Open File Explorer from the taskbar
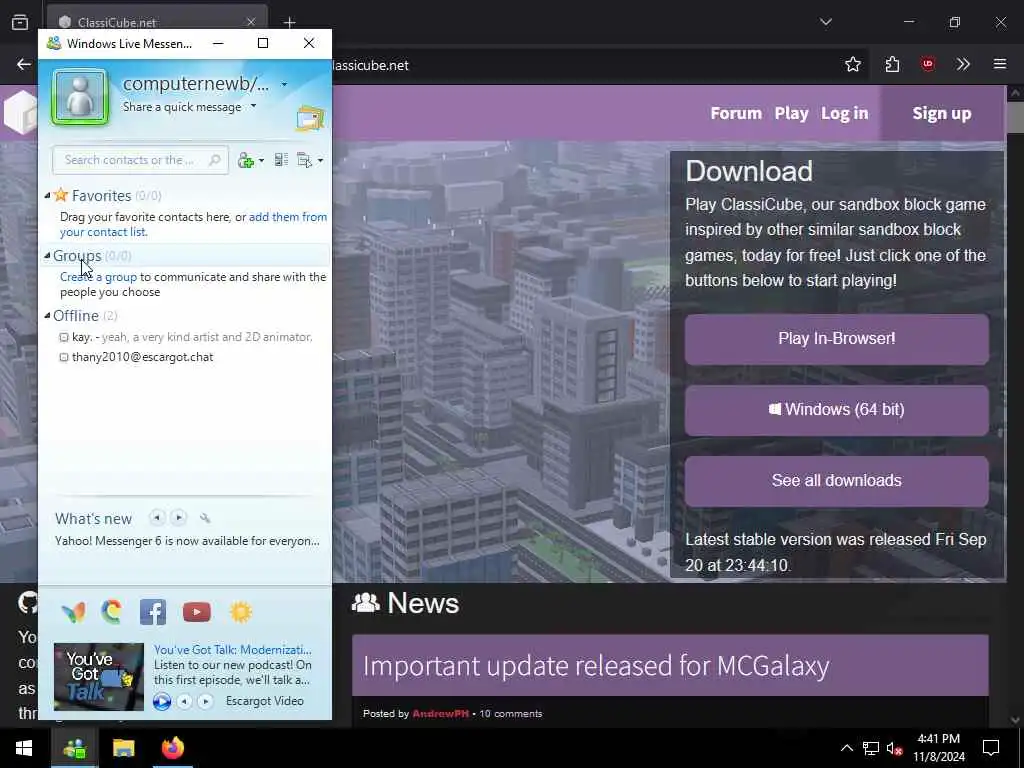Viewport: 1024px width, 768px height. (x=123, y=748)
